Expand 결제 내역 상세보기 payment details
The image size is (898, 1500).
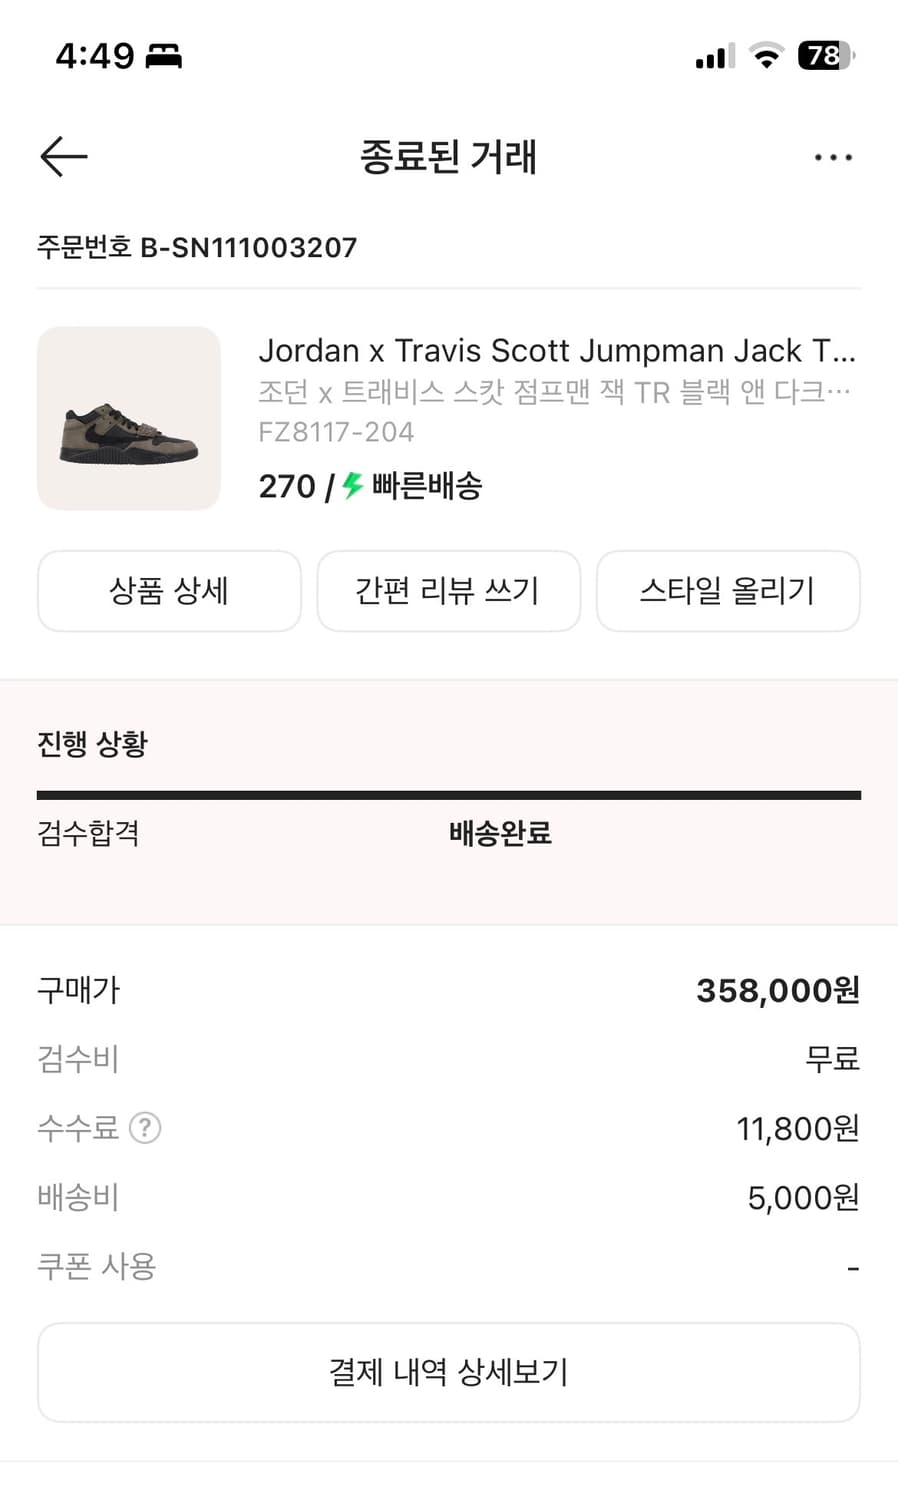pos(449,1372)
